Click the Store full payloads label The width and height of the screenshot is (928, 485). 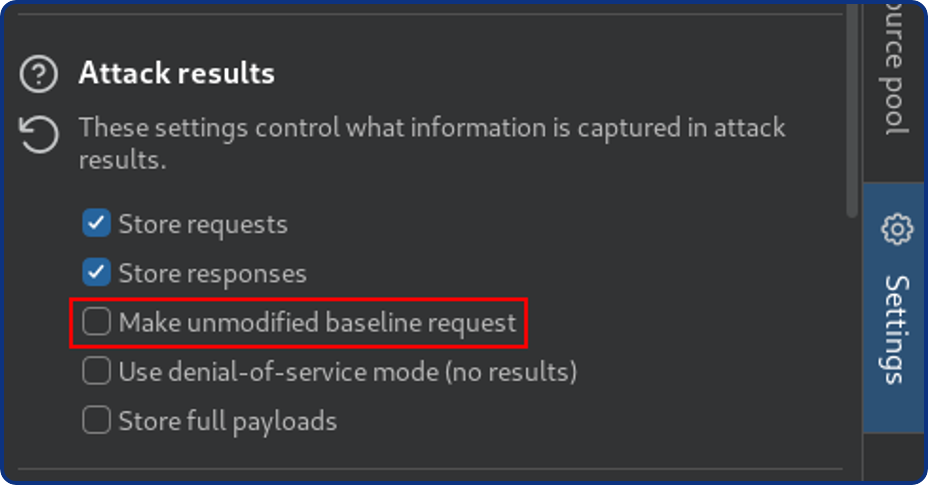227,422
